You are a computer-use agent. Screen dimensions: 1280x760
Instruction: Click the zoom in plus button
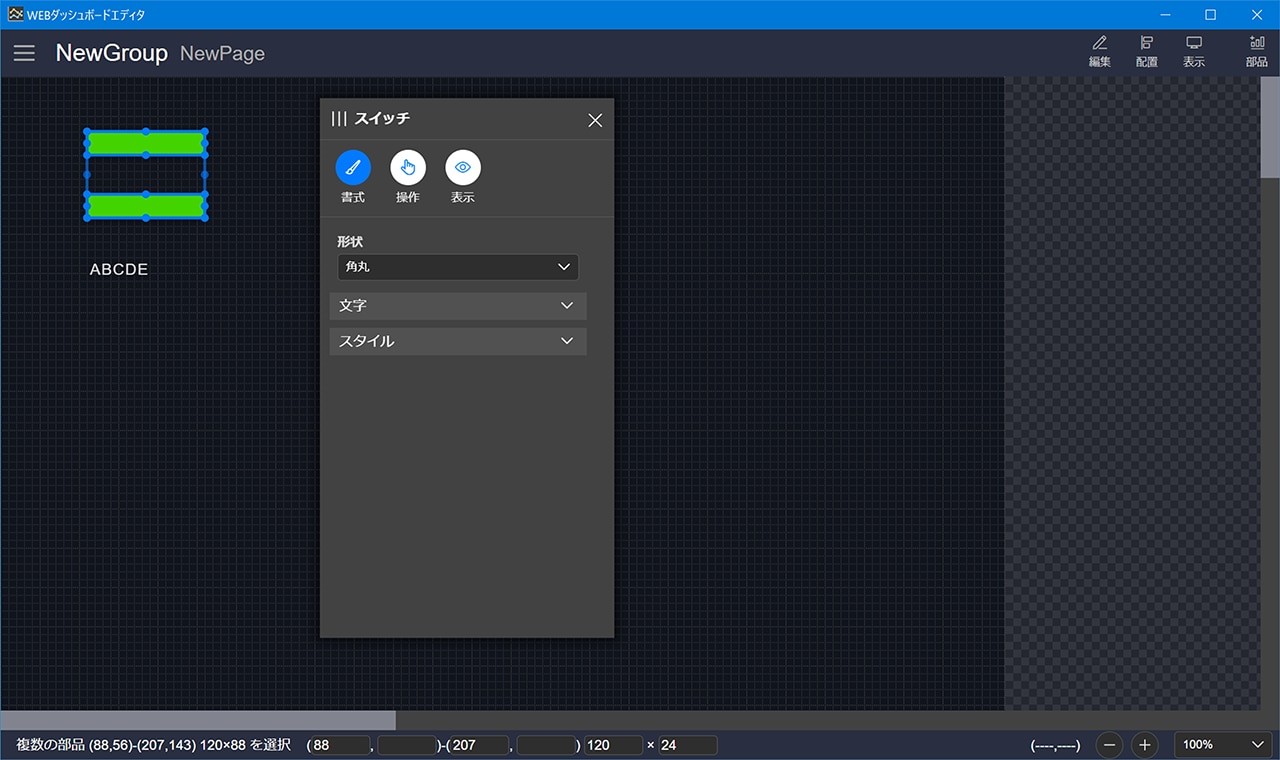tap(1145, 745)
